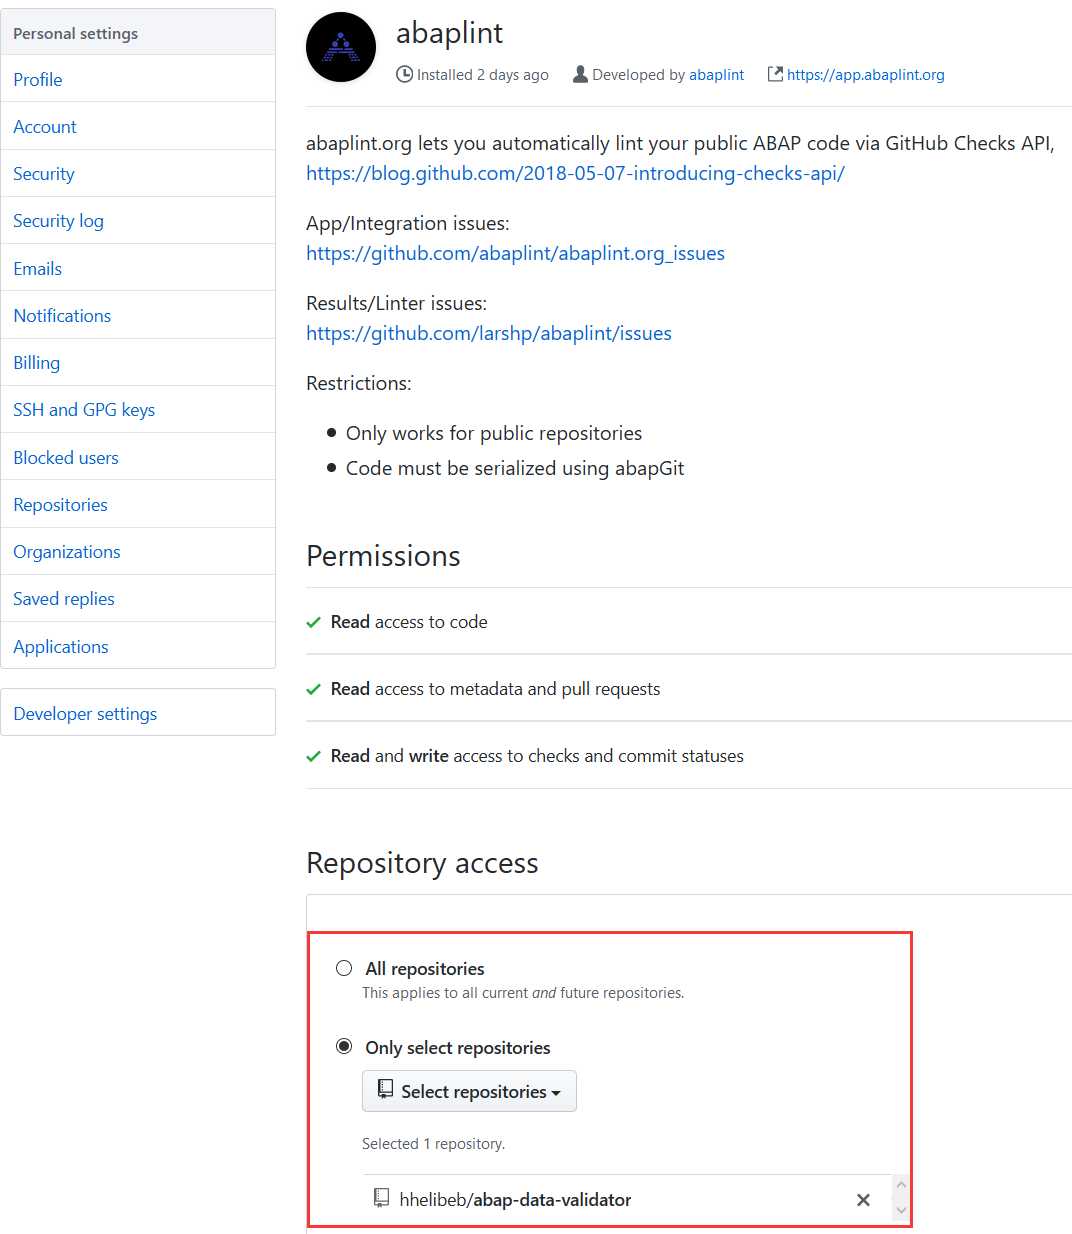The image size is (1072, 1234).
Task: Click the abaplint app logo avatar
Action: point(341,47)
